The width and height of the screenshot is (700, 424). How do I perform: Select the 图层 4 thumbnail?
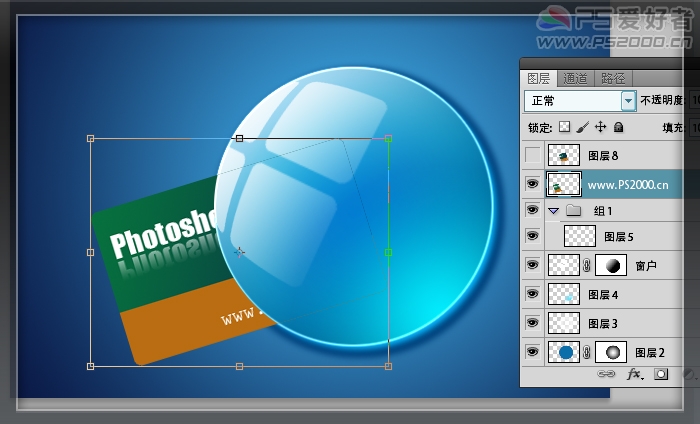pos(564,294)
